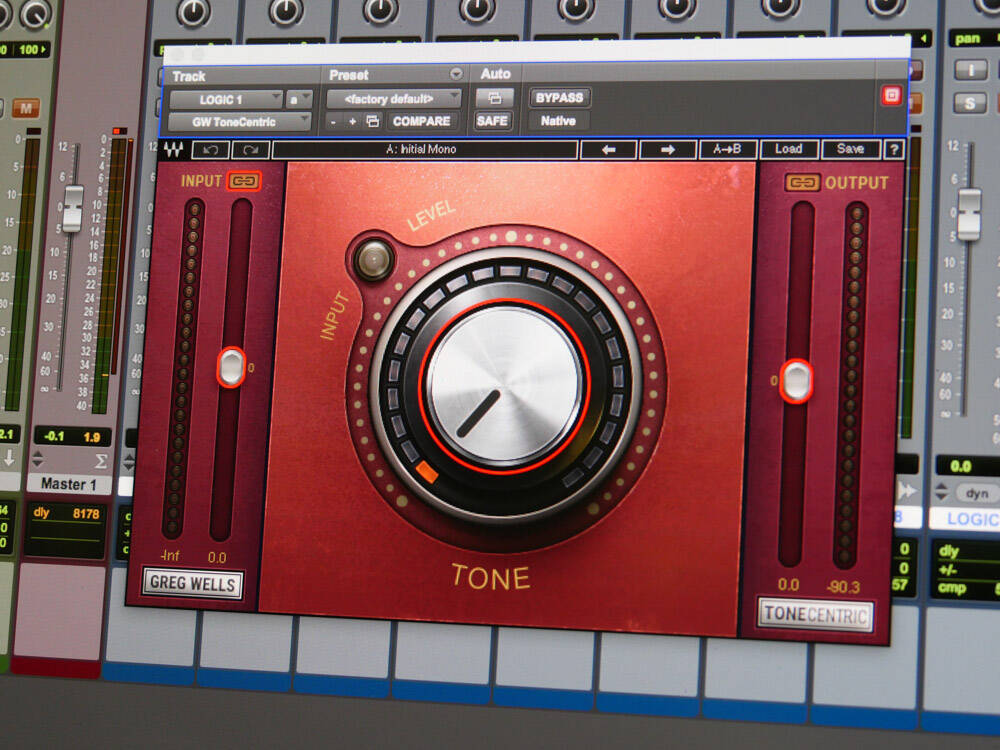
Task: Open the LOGIC 1 track selector dropdown
Action: (226, 99)
